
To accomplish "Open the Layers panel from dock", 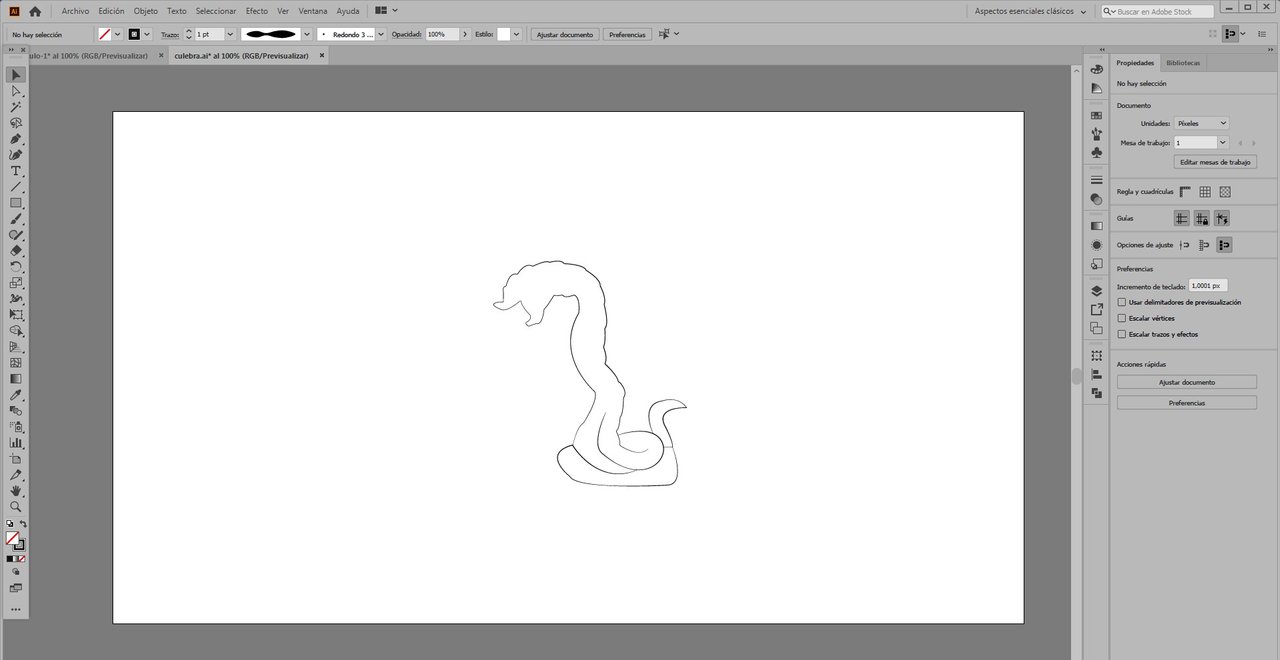I will click(1096, 291).
